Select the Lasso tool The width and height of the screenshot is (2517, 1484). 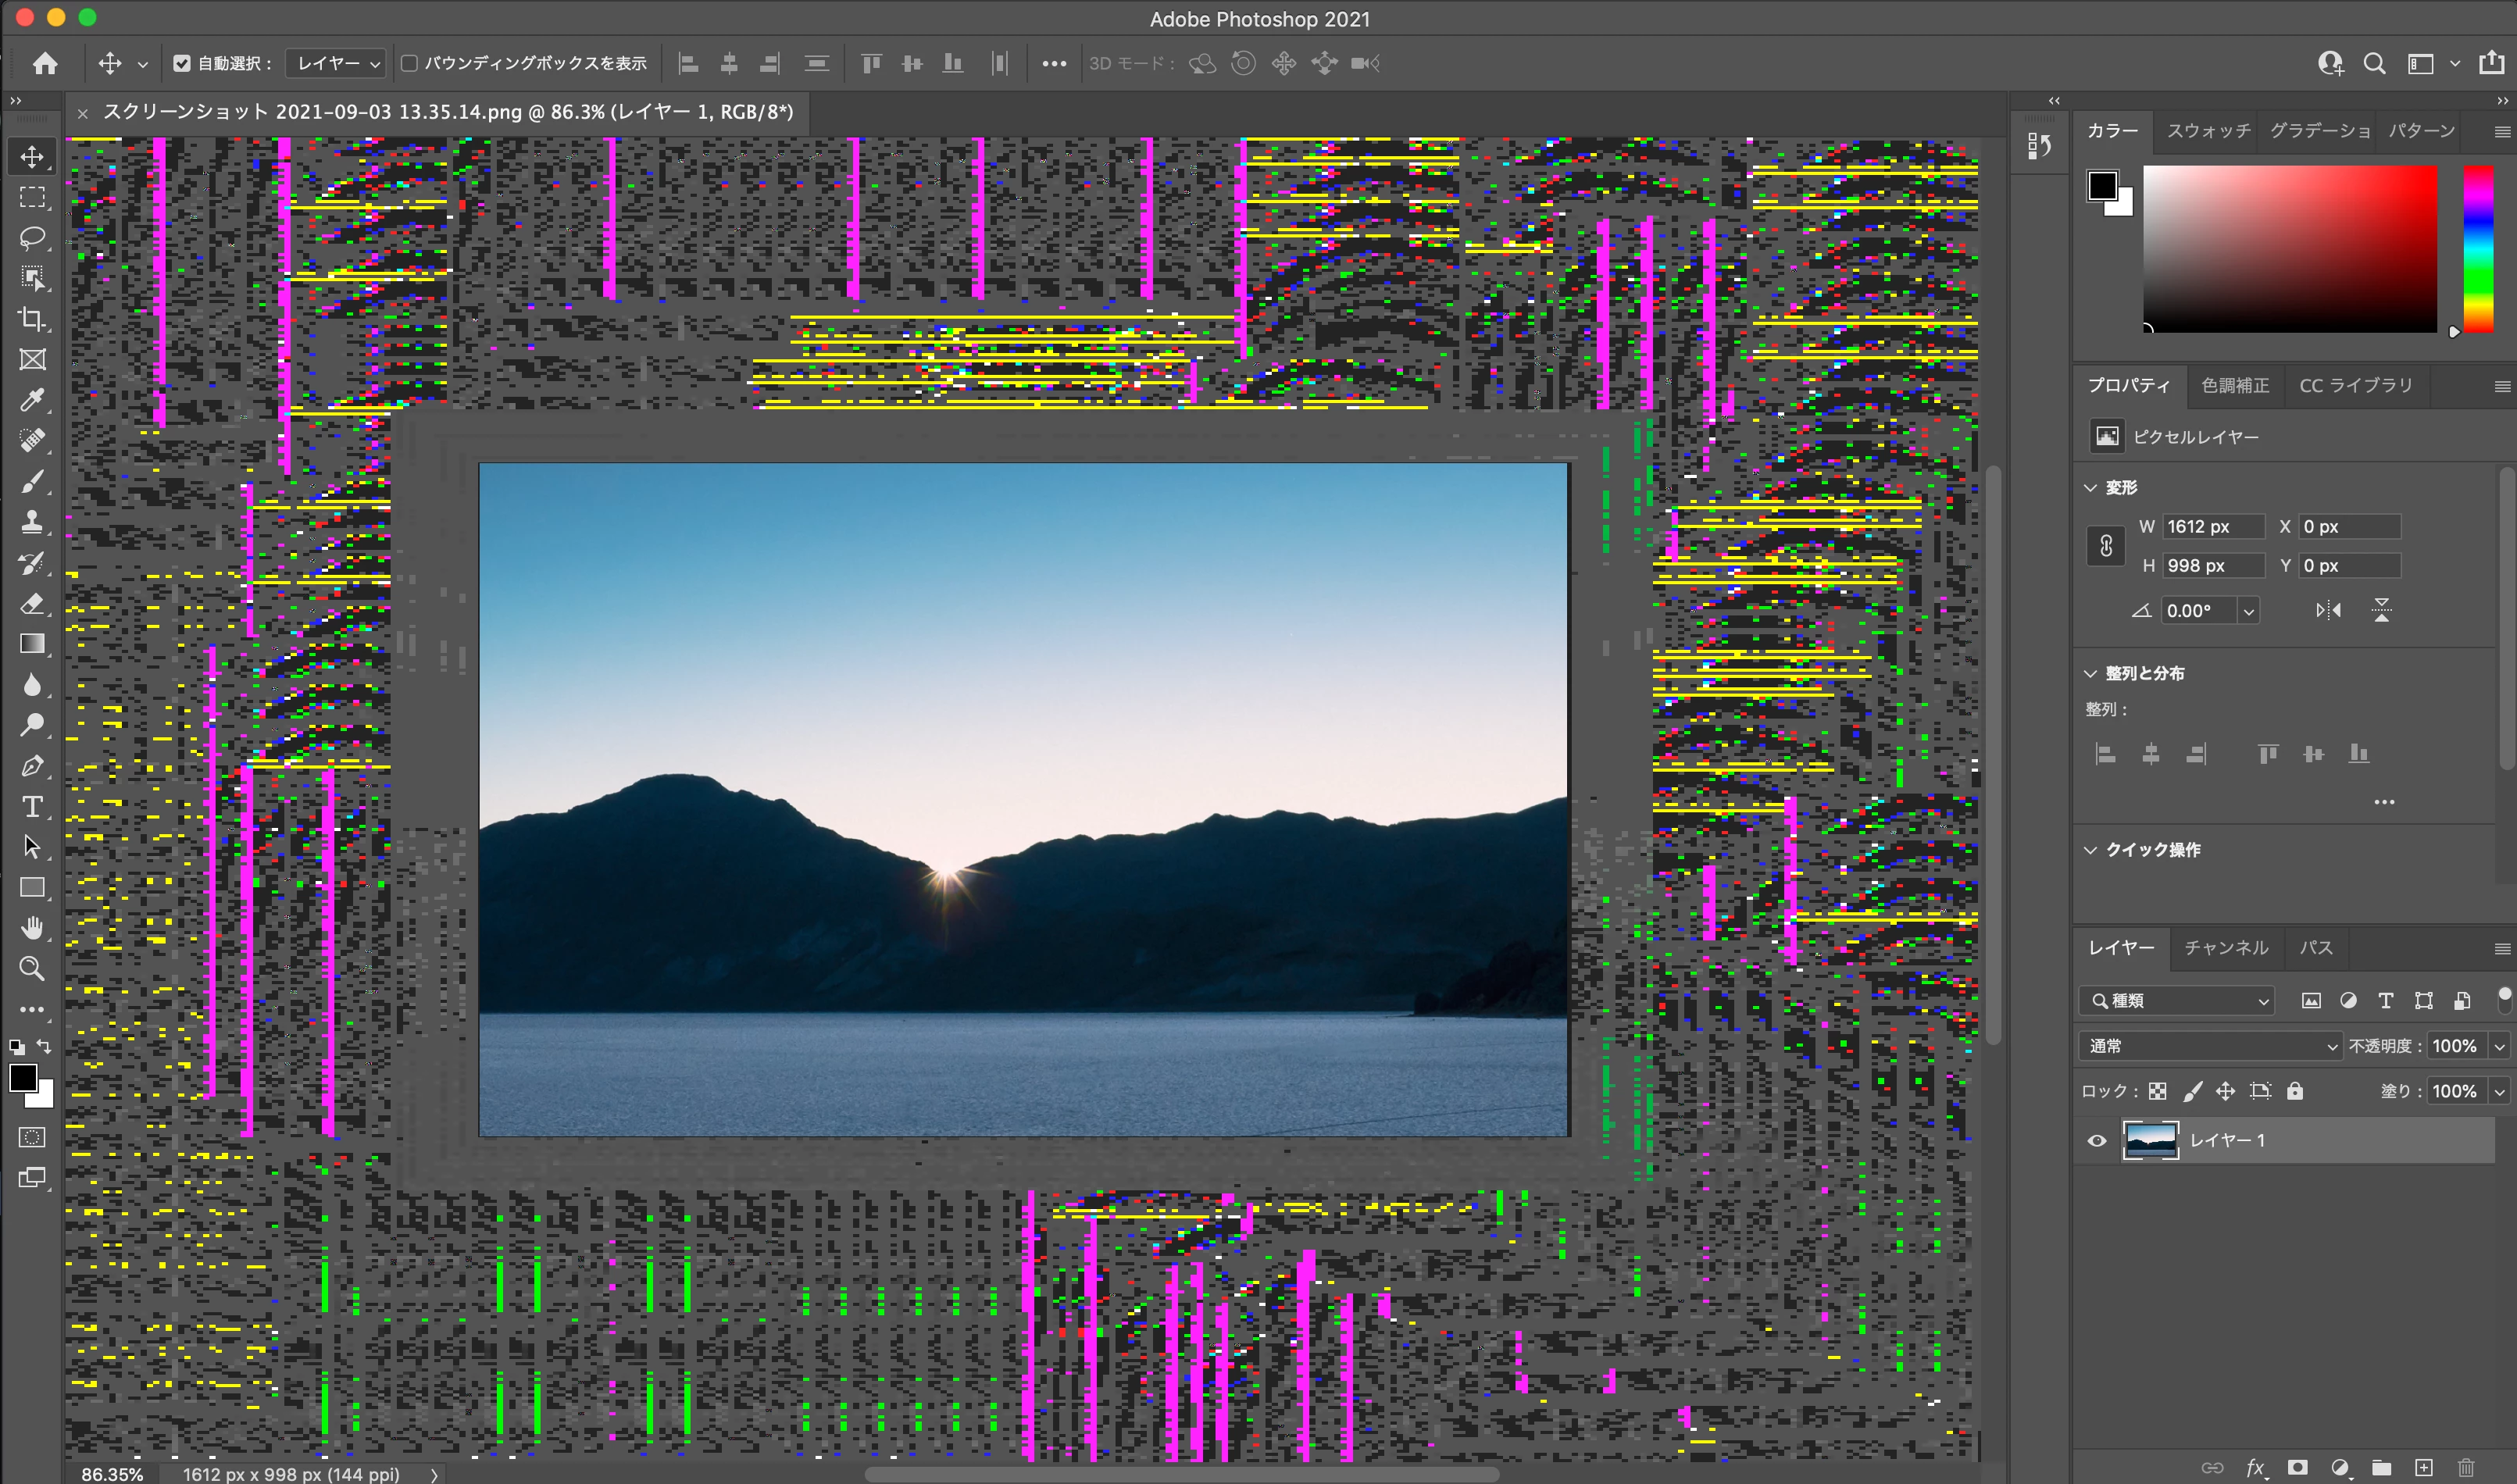[32, 238]
